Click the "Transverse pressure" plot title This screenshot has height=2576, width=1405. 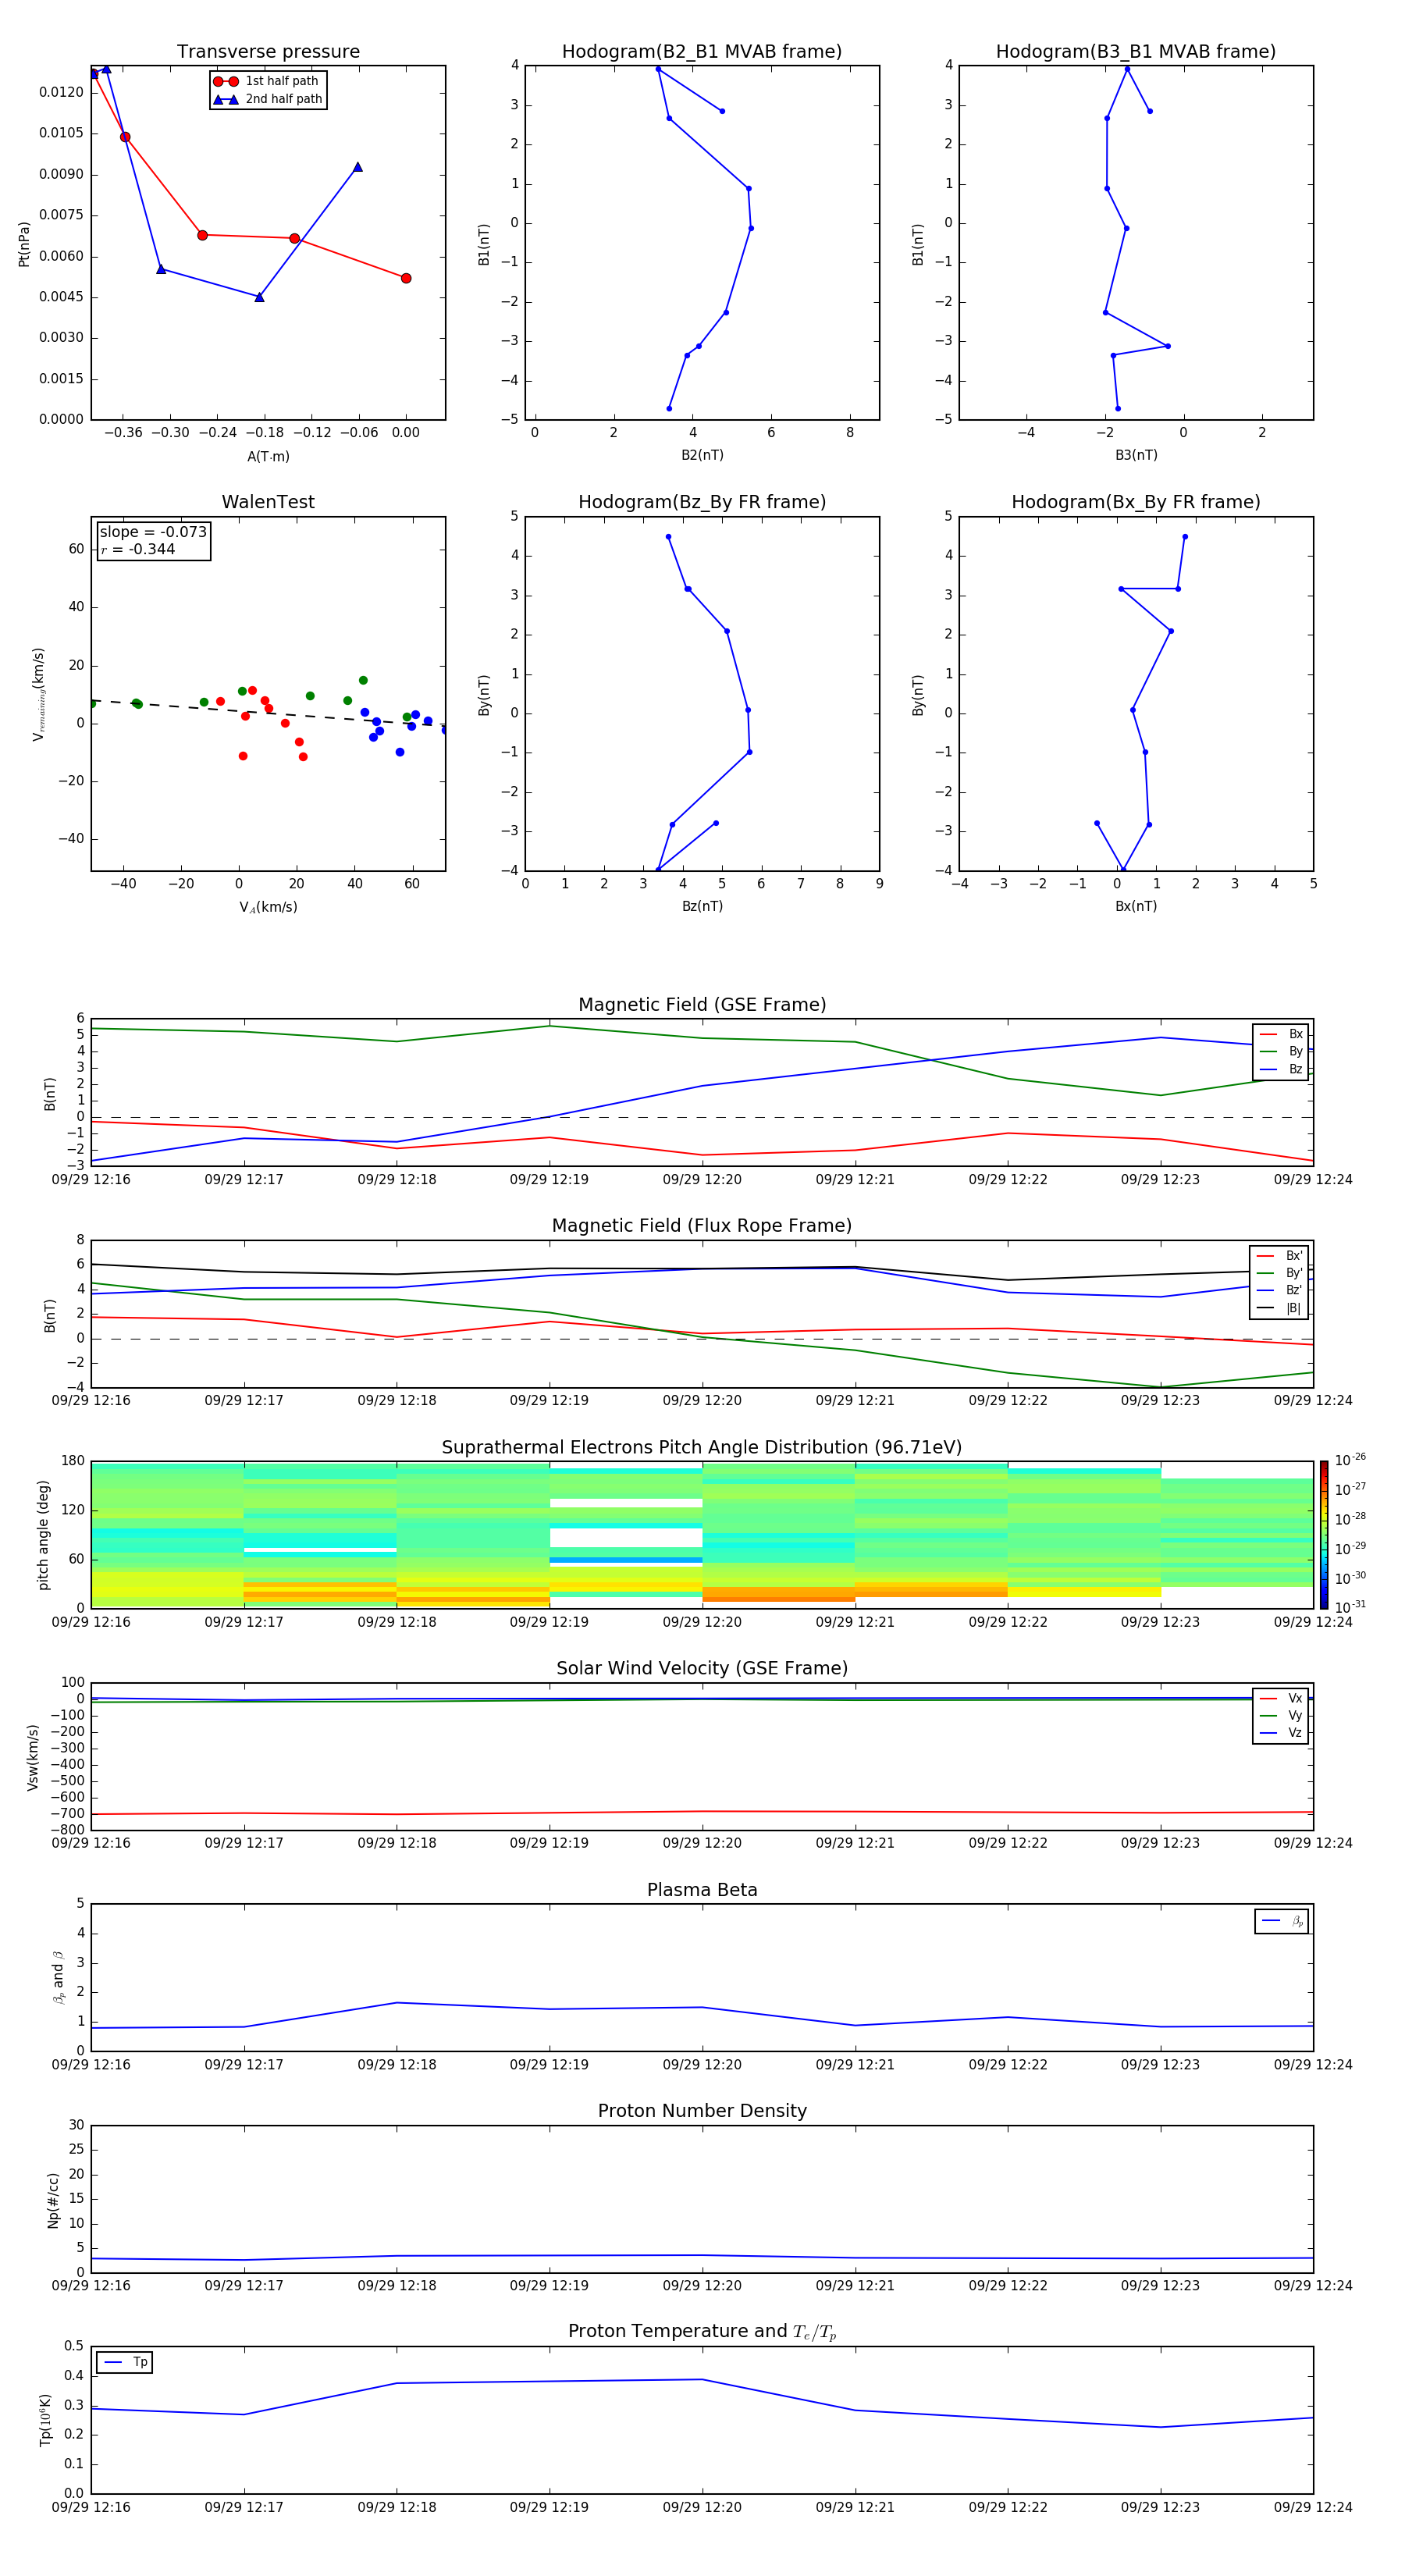[268, 52]
